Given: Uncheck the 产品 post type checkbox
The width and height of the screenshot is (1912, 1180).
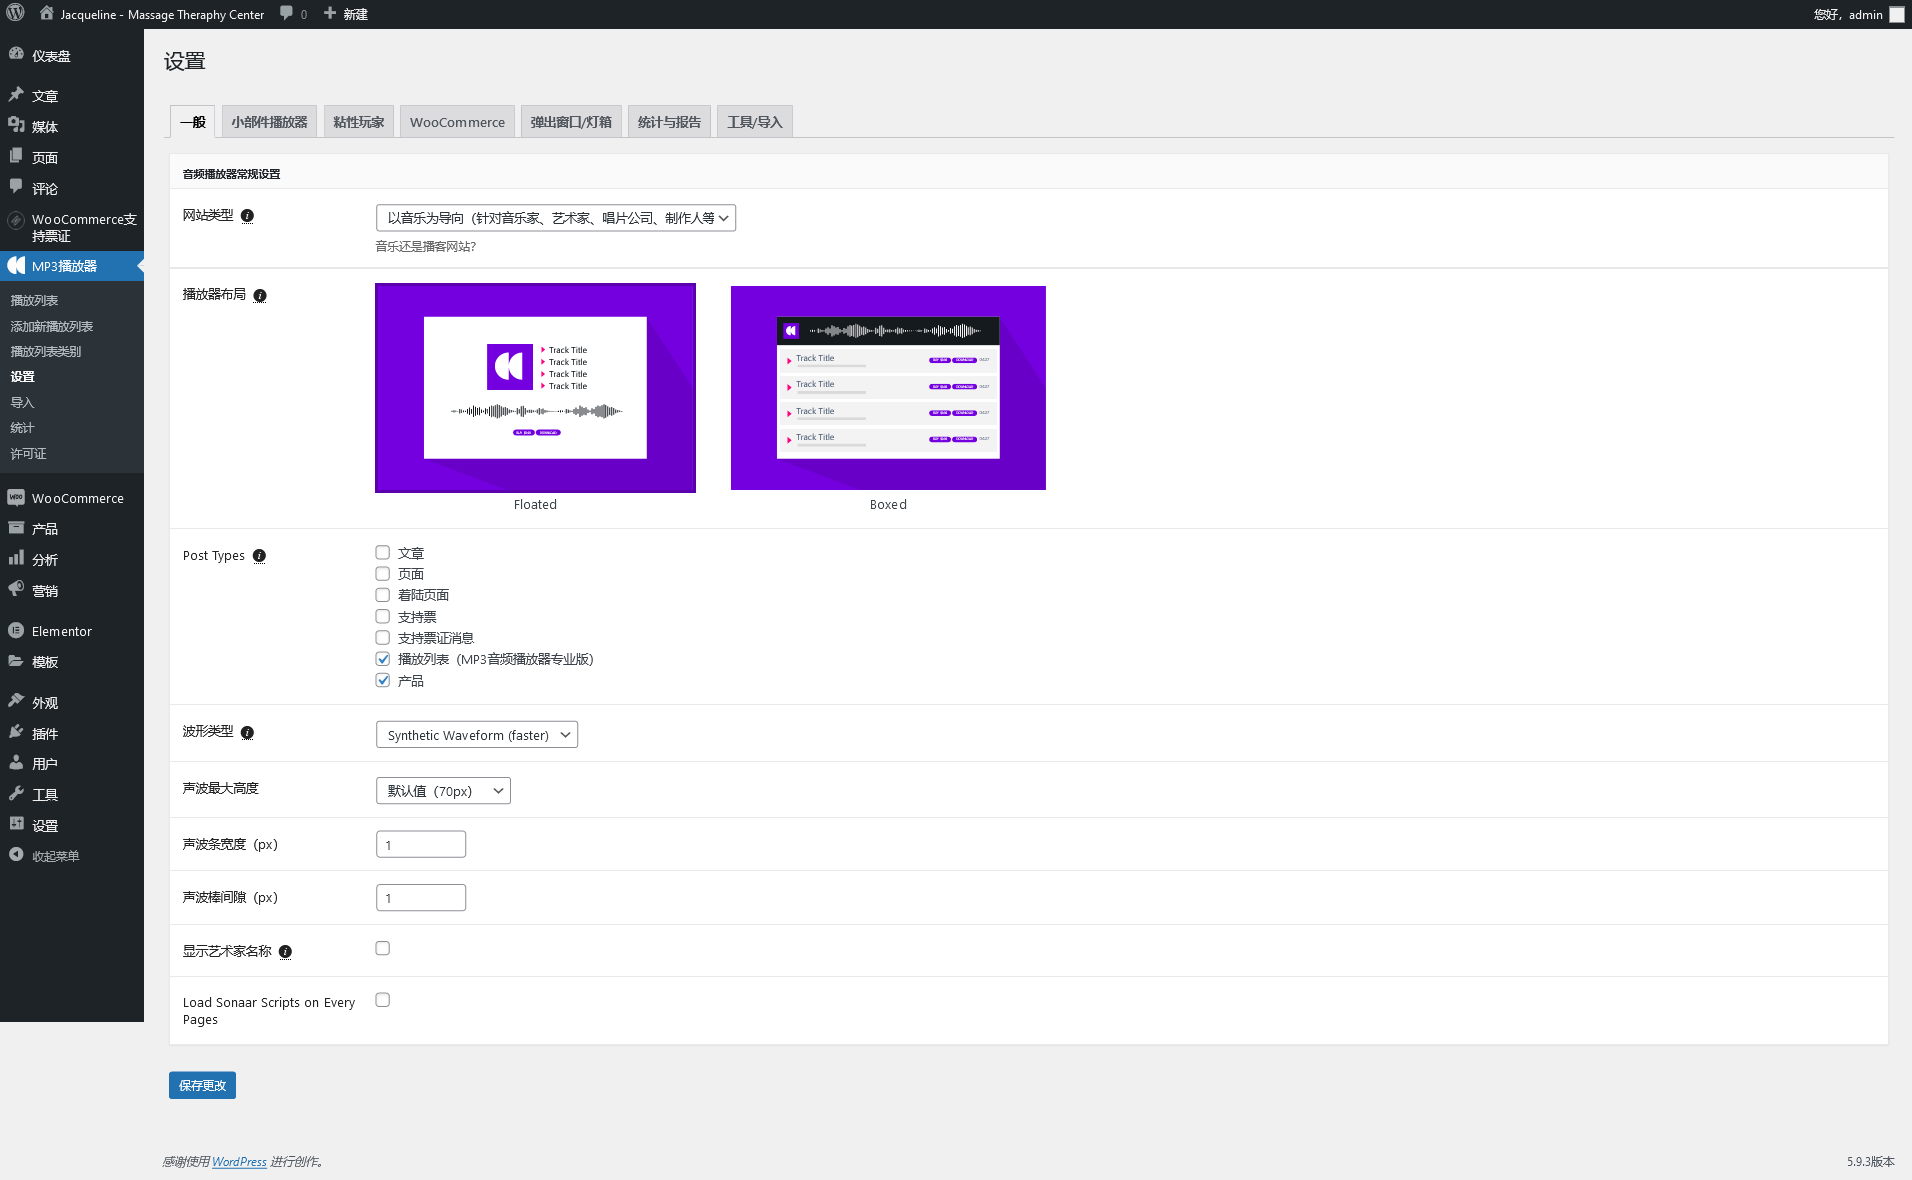Looking at the screenshot, I should pos(383,681).
